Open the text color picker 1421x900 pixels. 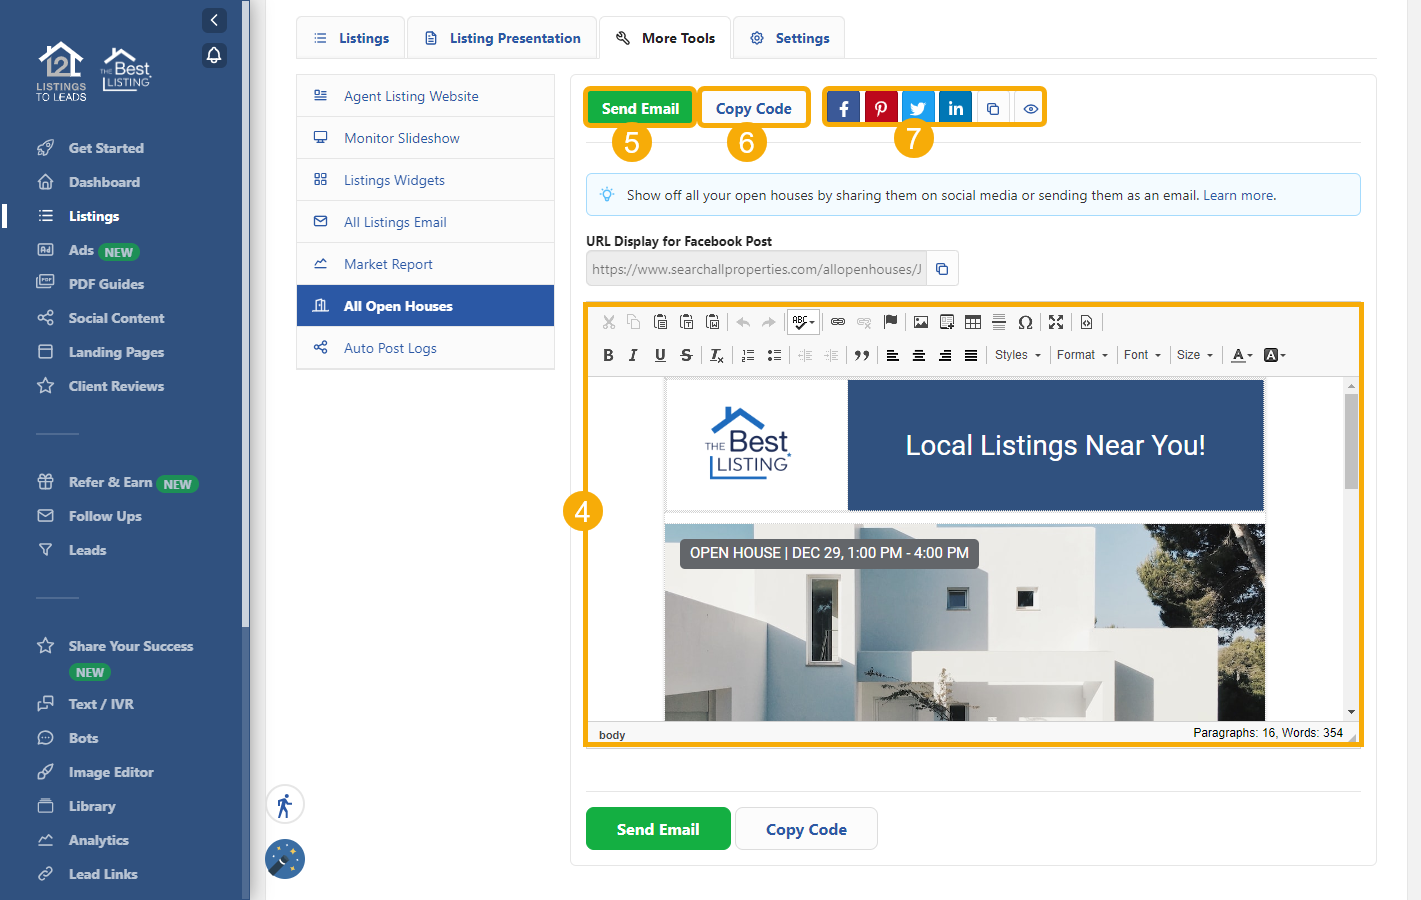1242,355
